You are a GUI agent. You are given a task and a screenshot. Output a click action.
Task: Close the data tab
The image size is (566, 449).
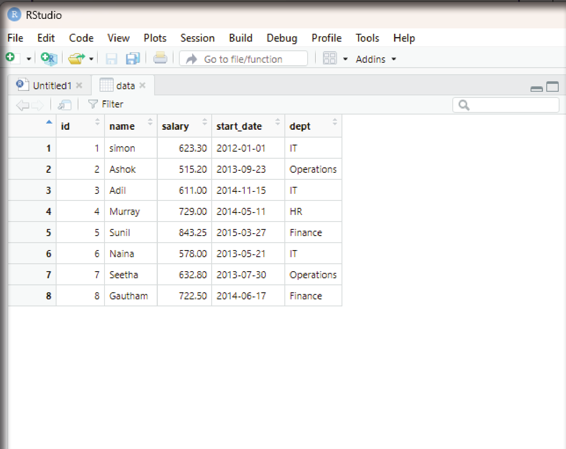[x=142, y=86]
